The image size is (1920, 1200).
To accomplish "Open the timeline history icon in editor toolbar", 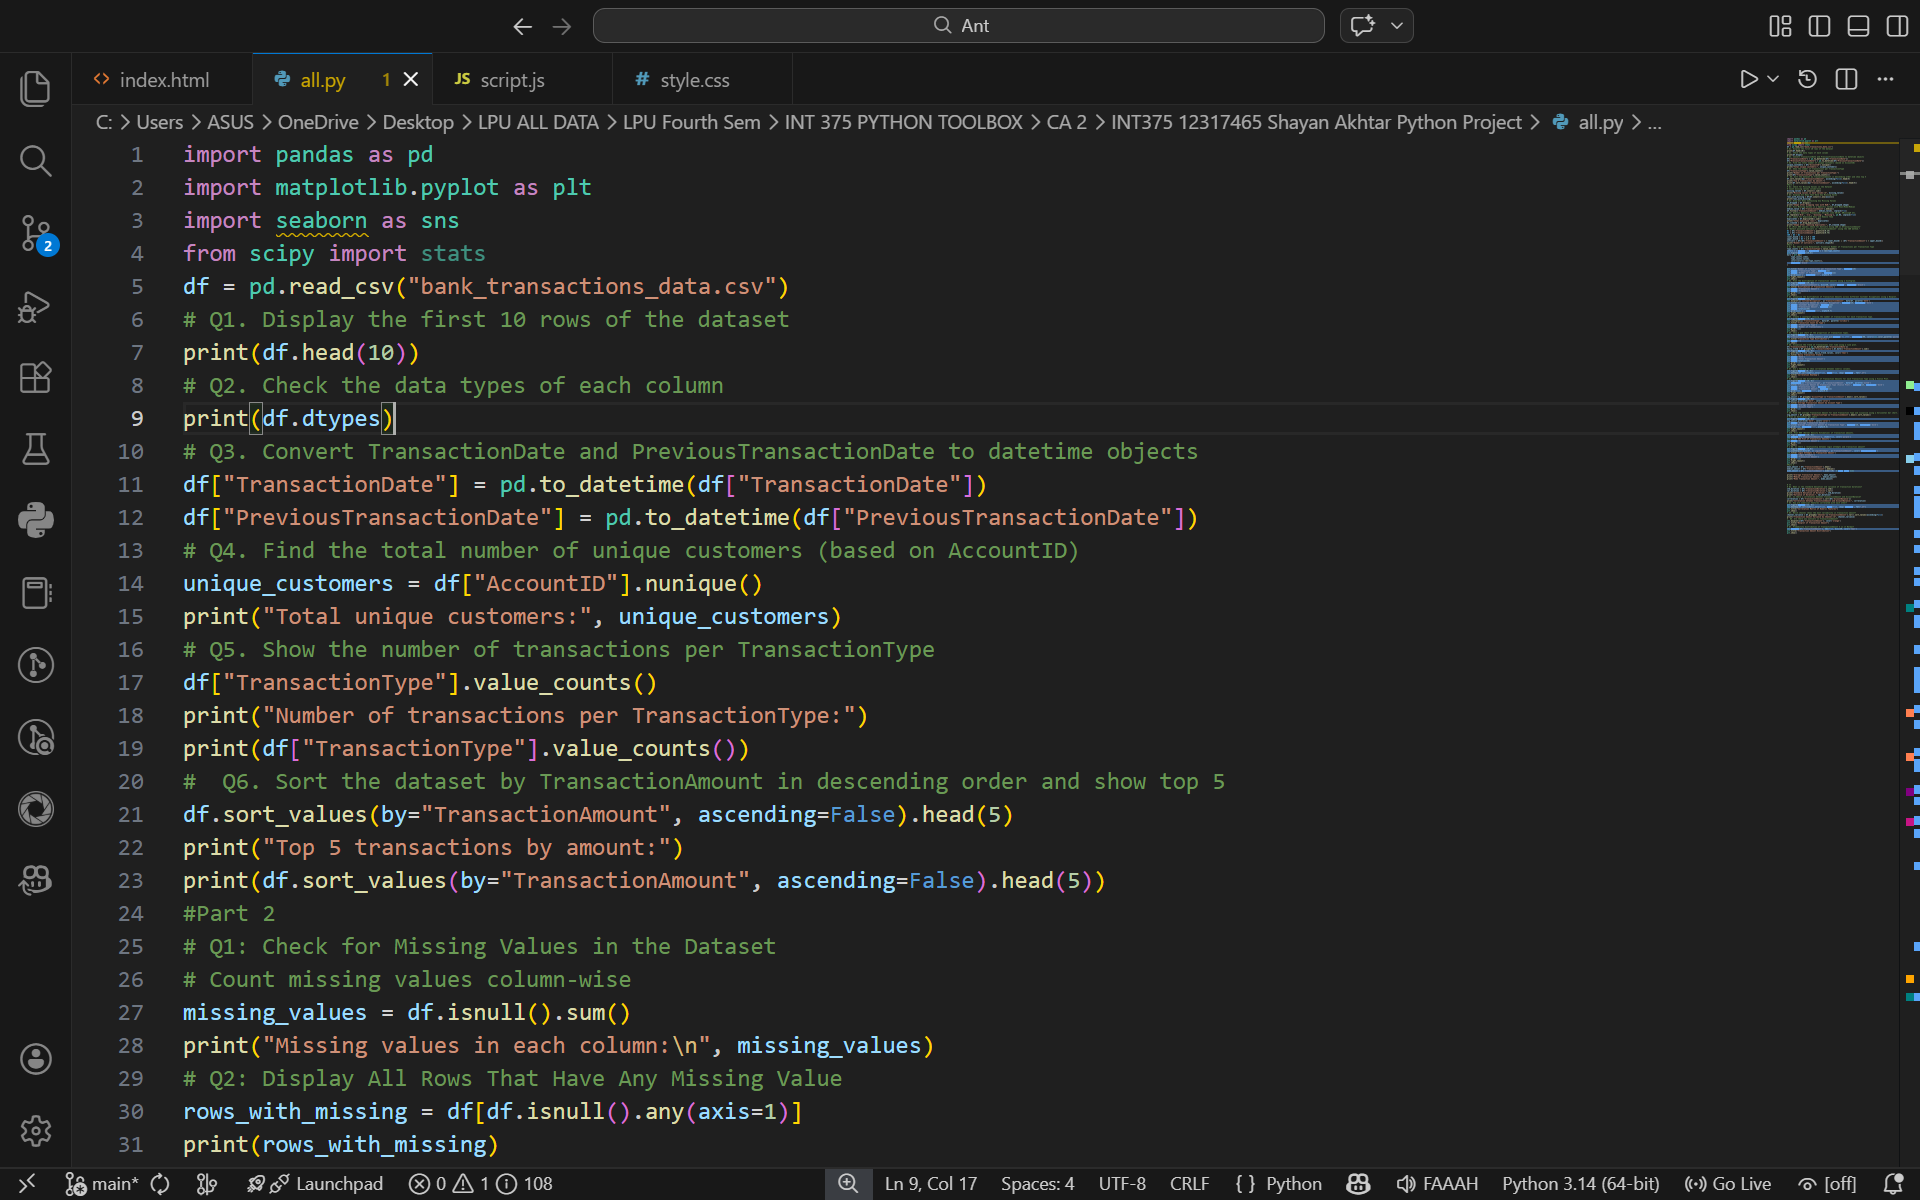I will pyautogui.click(x=1807, y=79).
